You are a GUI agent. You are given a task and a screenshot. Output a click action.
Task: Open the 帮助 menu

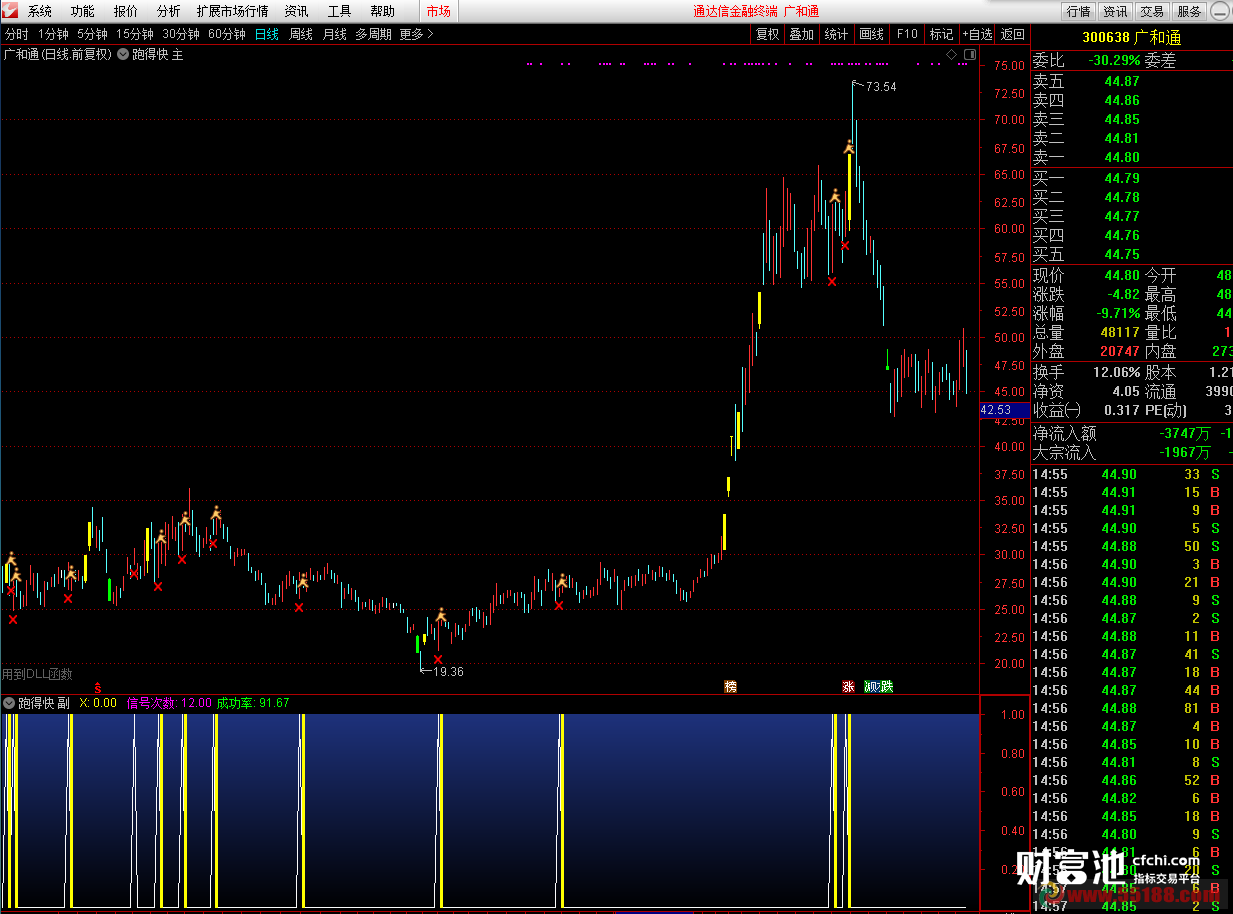(x=382, y=11)
